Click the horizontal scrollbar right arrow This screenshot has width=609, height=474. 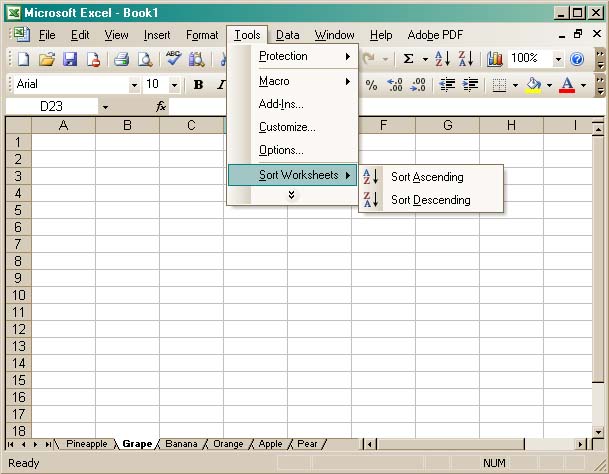tap(581, 444)
